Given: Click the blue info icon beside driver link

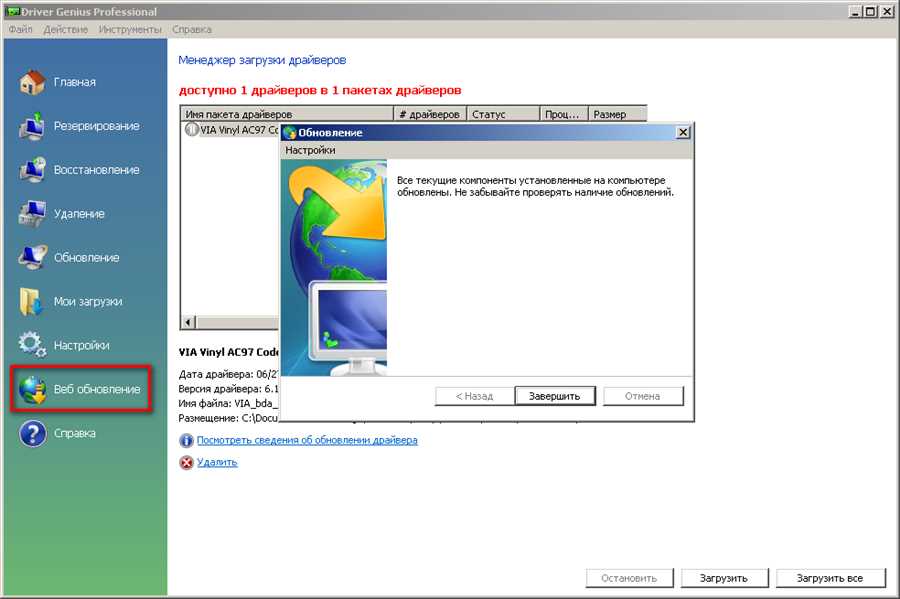Looking at the screenshot, I should coord(187,441).
